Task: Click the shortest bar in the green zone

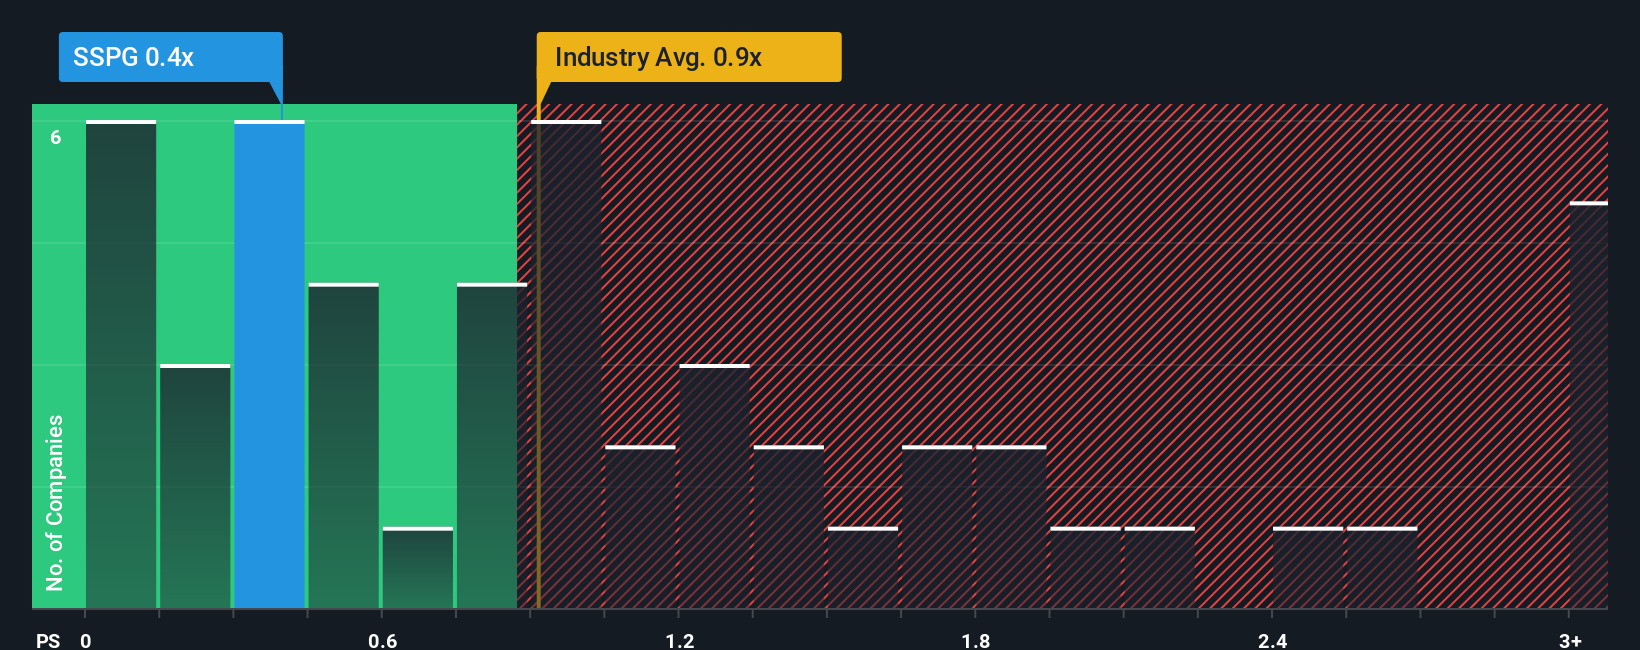Action: click(x=418, y=568)
